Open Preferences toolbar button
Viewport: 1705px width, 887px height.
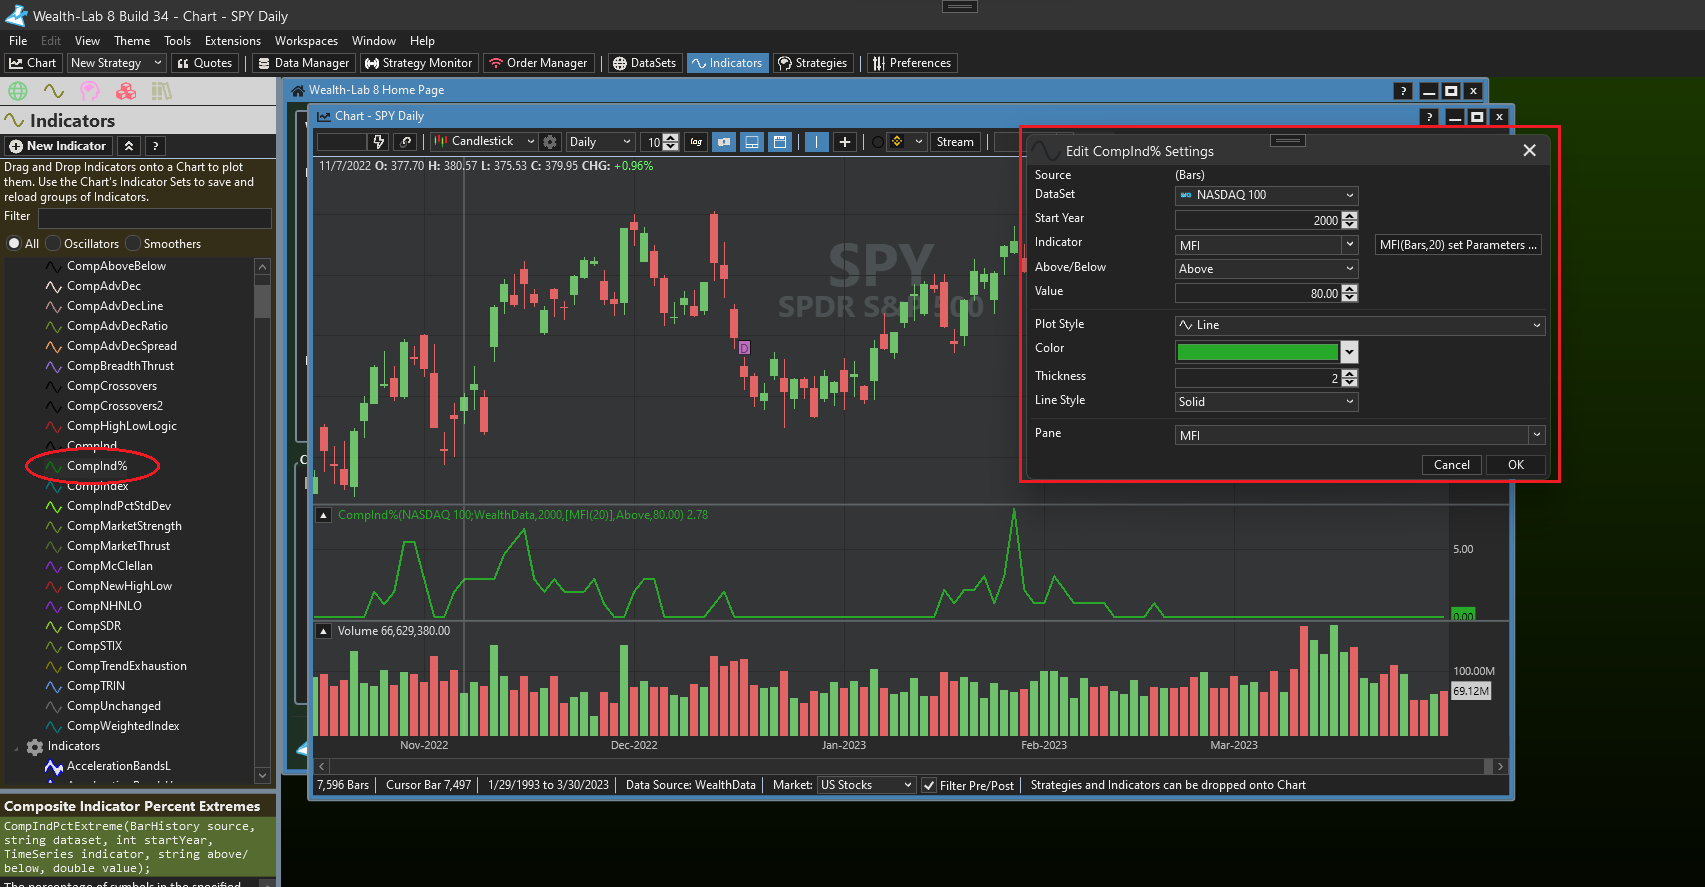click(x=912, y=63)
